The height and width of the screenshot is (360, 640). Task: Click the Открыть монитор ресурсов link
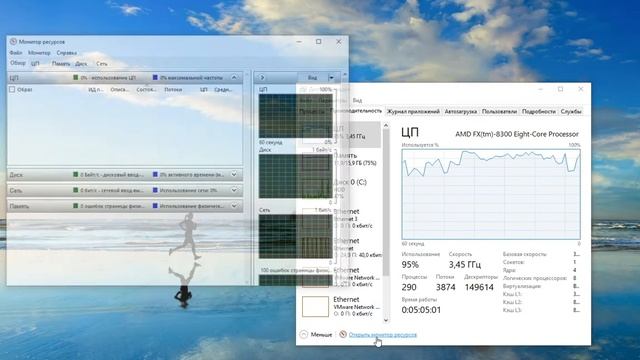pyautogui.click(x=383, y=335)
